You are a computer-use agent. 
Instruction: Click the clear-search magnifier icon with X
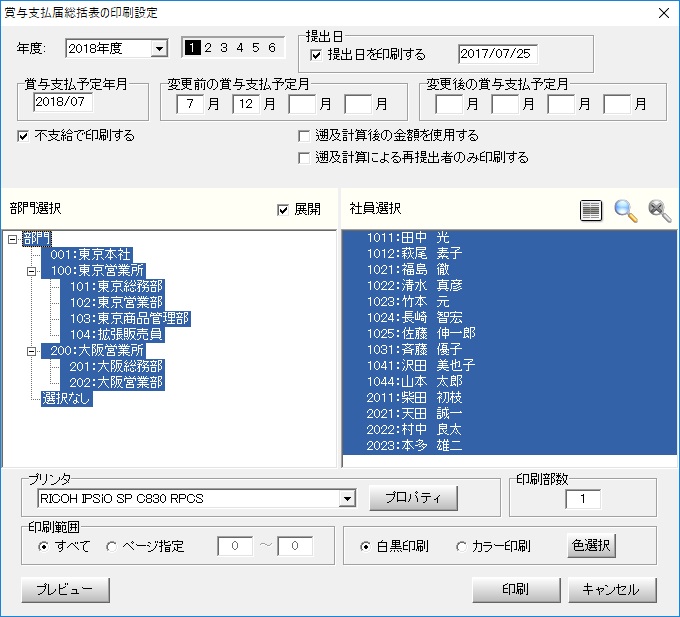point(659,211)
